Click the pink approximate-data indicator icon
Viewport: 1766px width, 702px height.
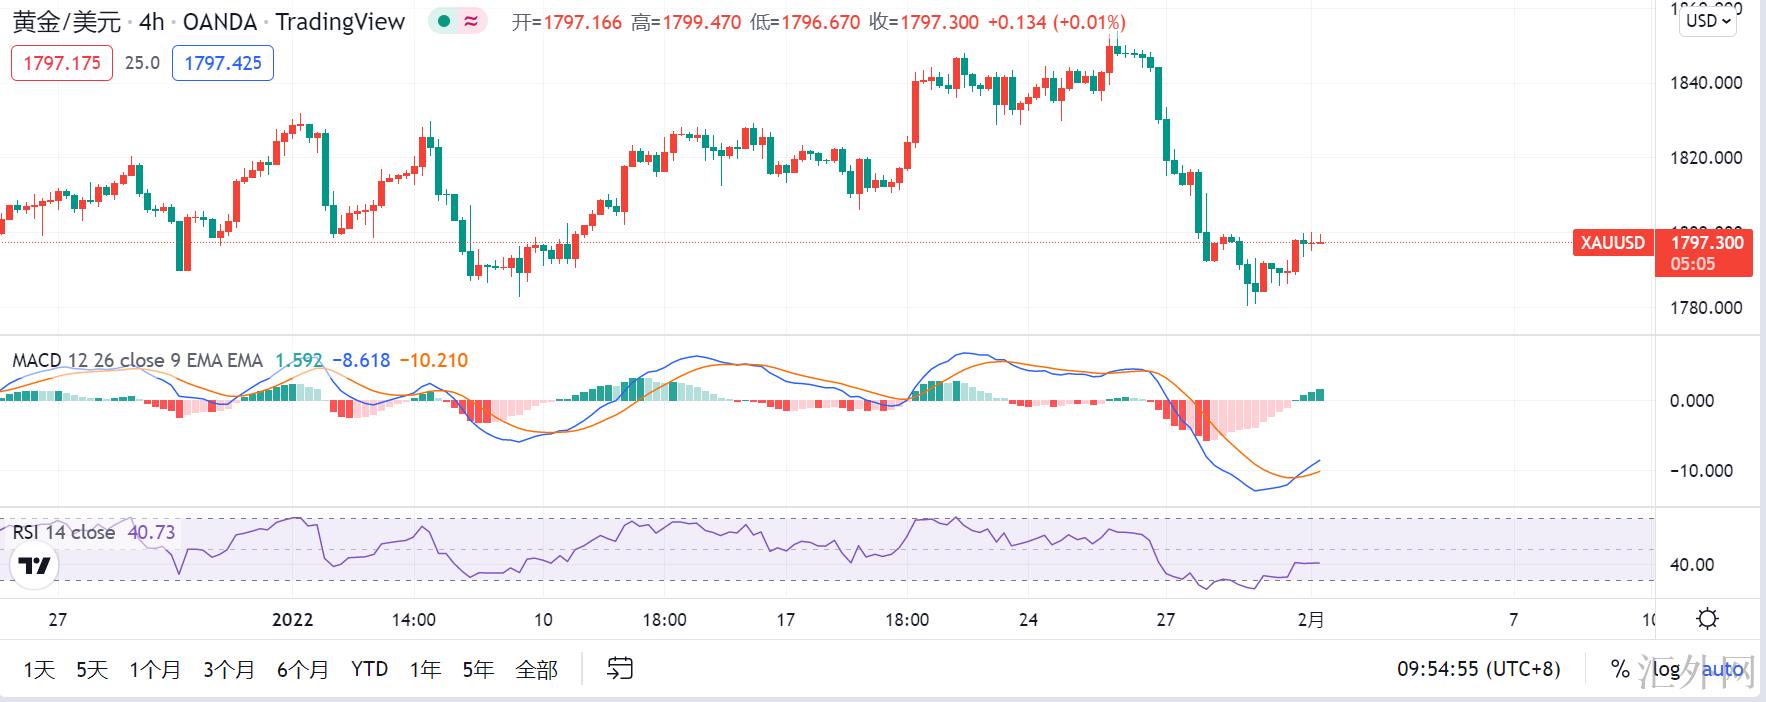click(x=470, y=22)
